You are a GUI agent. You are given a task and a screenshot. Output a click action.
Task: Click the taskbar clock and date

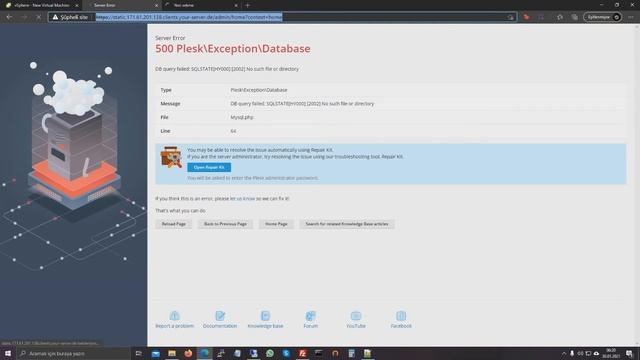click(611, 353)
